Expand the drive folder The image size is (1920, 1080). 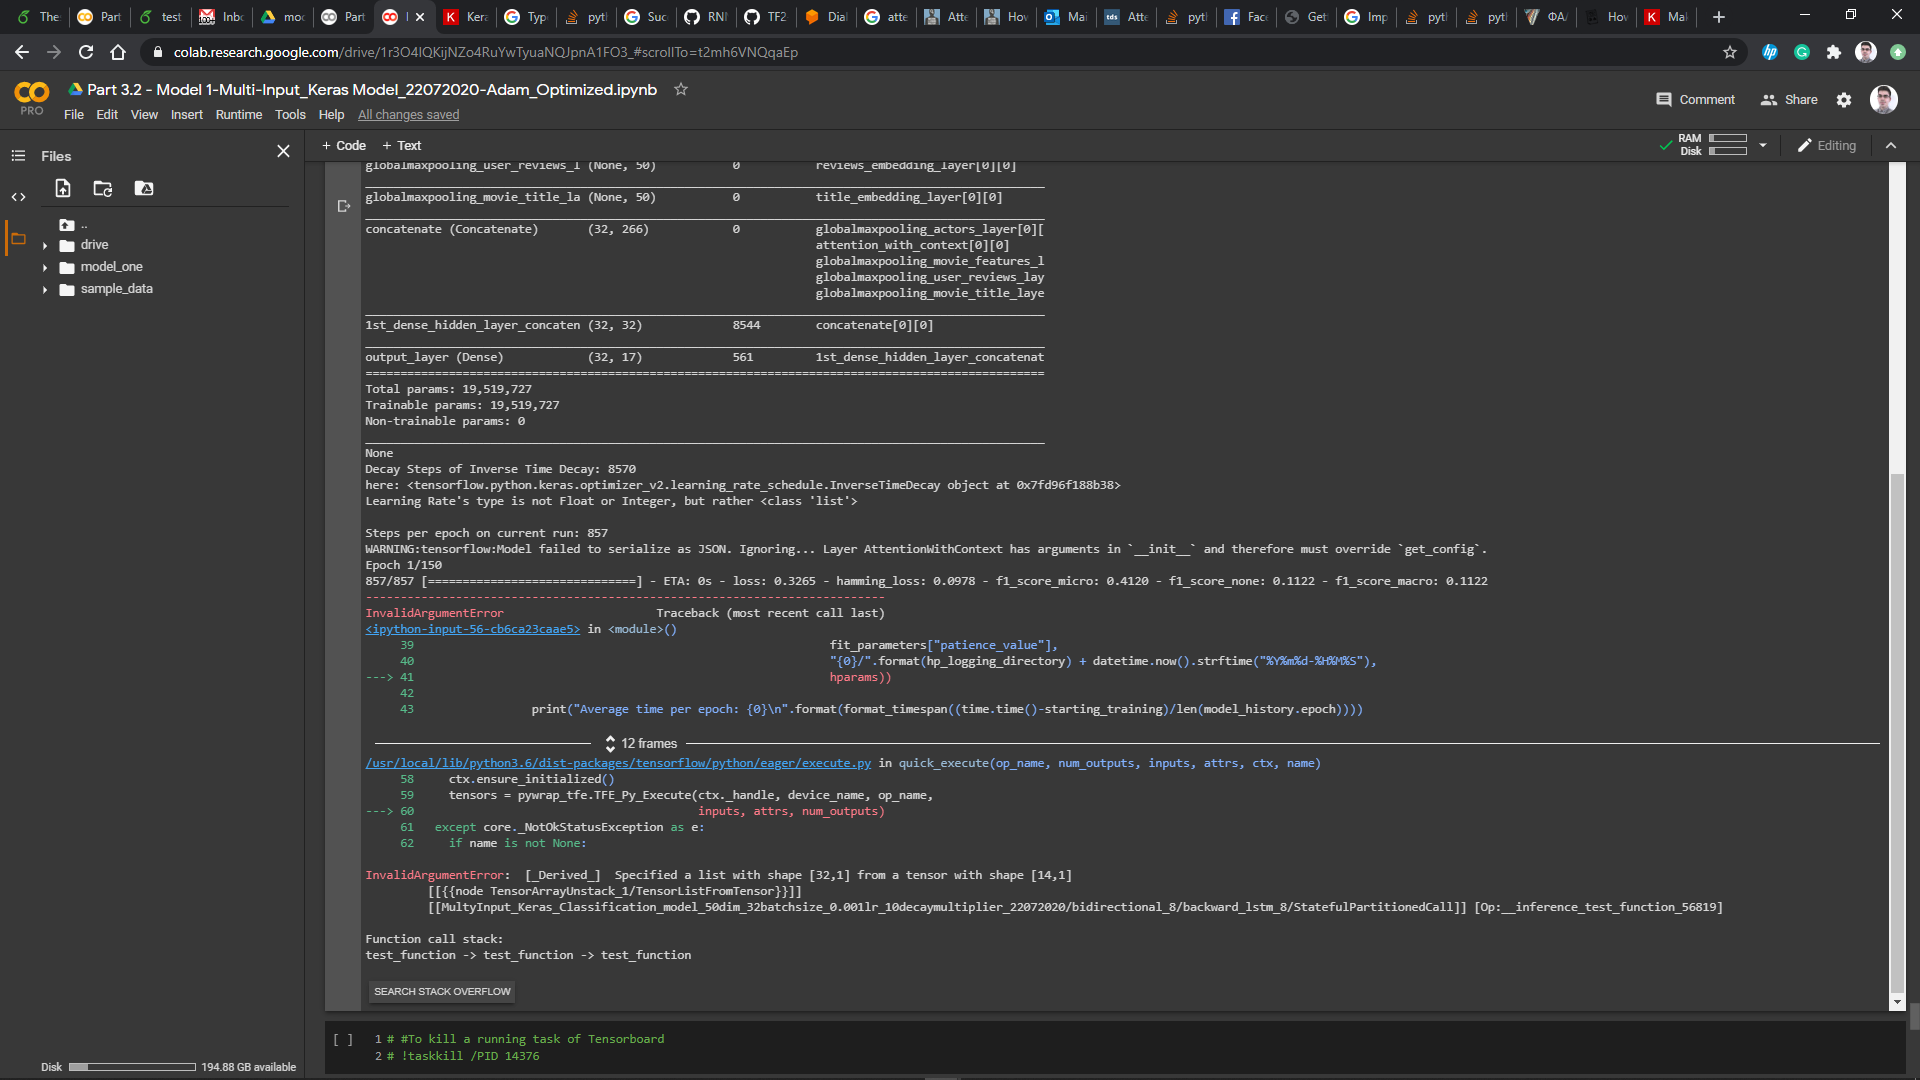tap(46, 244)
